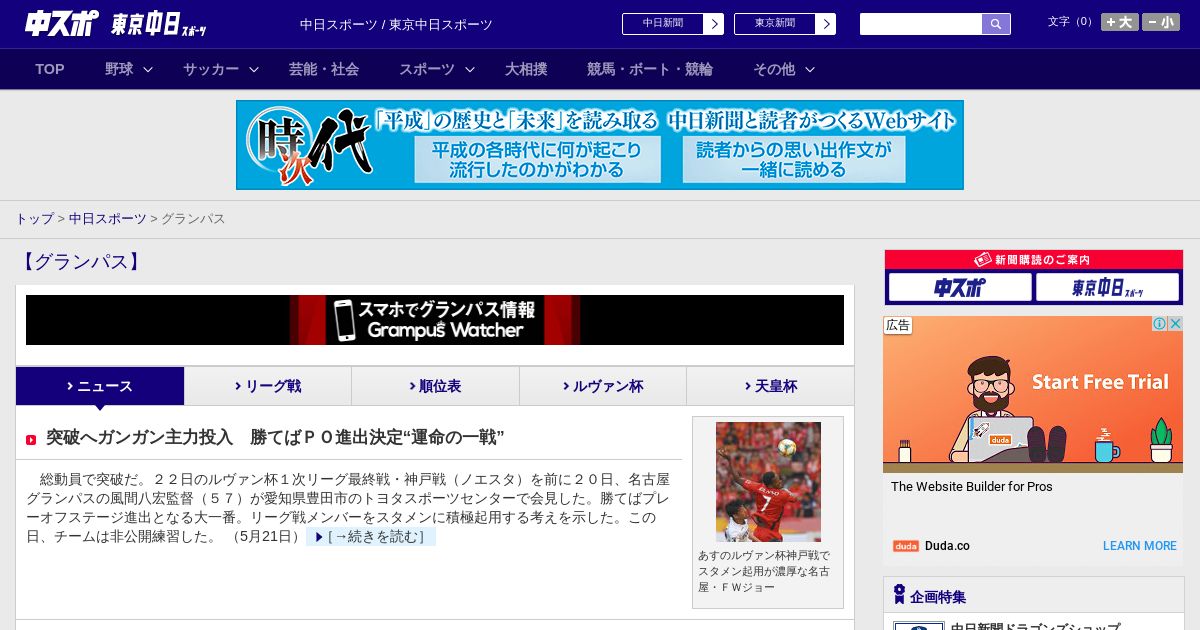Select the ニュース tab
The height and width of the screenshot is (630, 1200).
pos(100,386)
